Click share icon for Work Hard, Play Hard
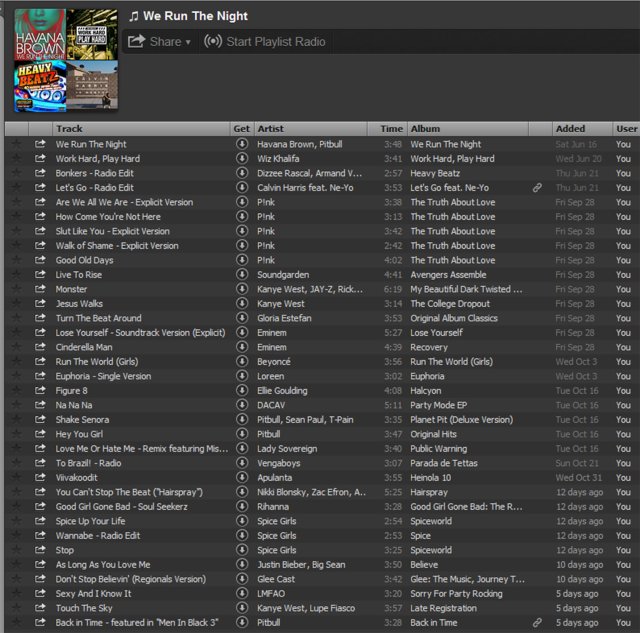Viewport: 640px width, 633px height. pyautogui.click(x=40, y=159)
